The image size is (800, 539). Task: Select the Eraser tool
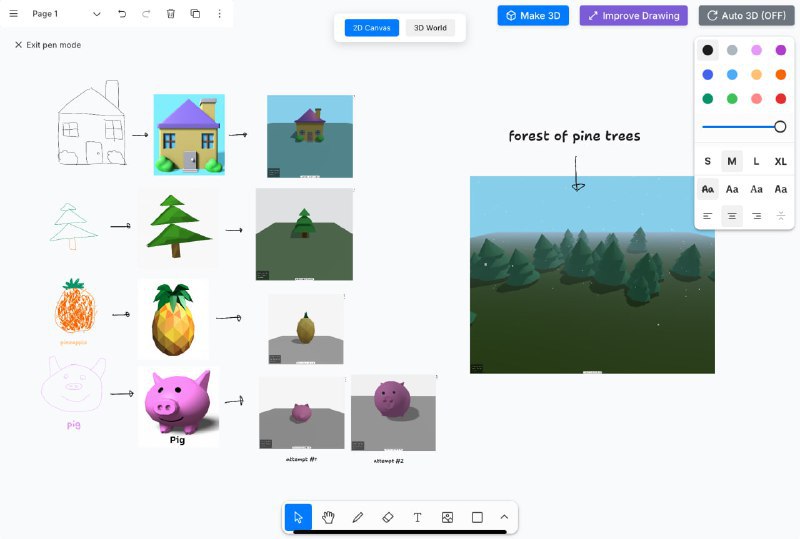[388, 517]
